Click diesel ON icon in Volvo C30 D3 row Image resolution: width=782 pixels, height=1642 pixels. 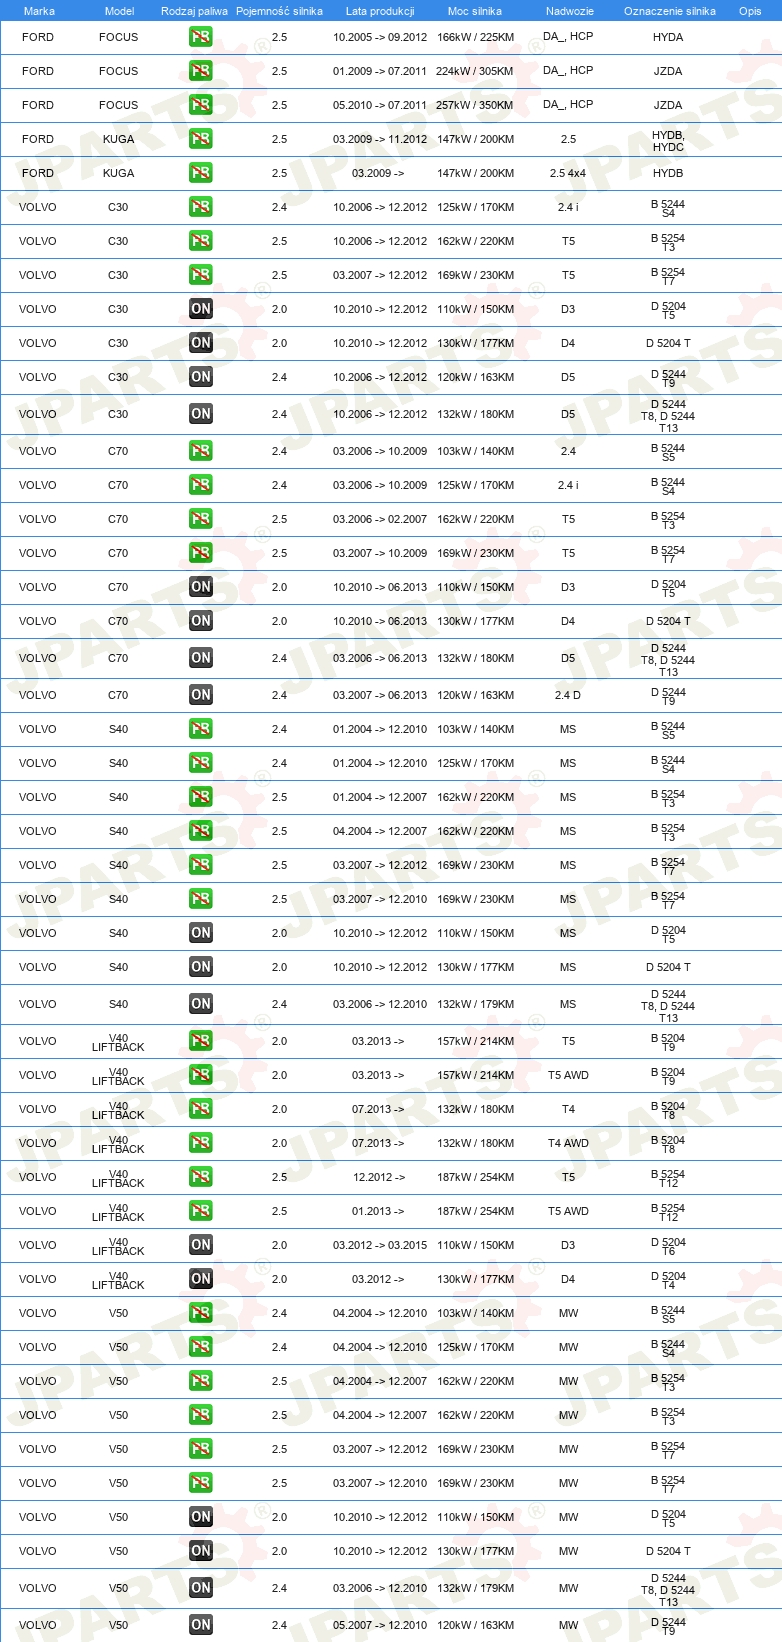[x=201, y=309]
